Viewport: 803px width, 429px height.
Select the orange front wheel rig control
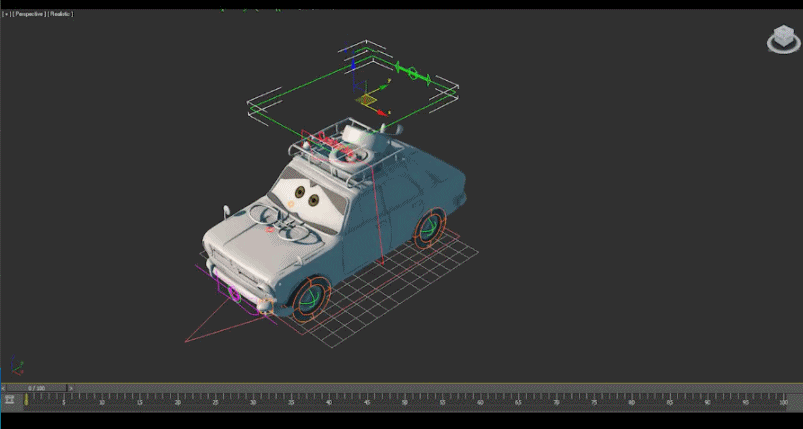[311, 299]
